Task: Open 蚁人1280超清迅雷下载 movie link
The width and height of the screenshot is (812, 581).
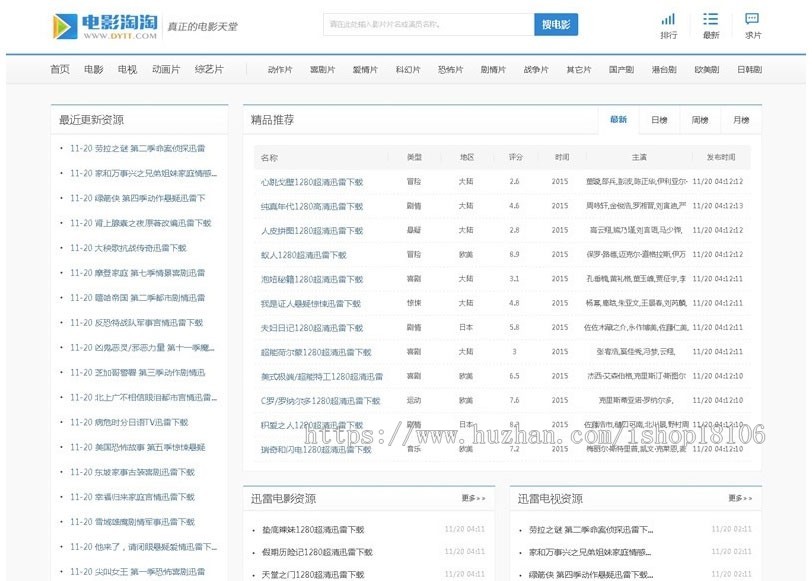Action: pyautogui.click(x=303, y=255)
